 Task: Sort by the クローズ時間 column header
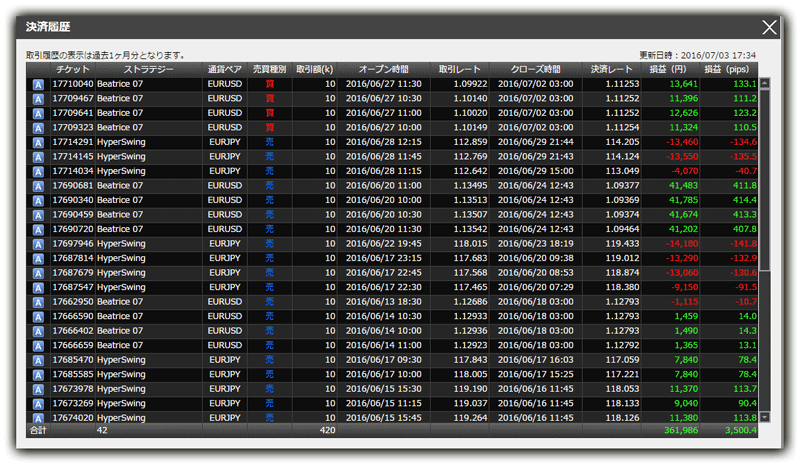(536, 69)
